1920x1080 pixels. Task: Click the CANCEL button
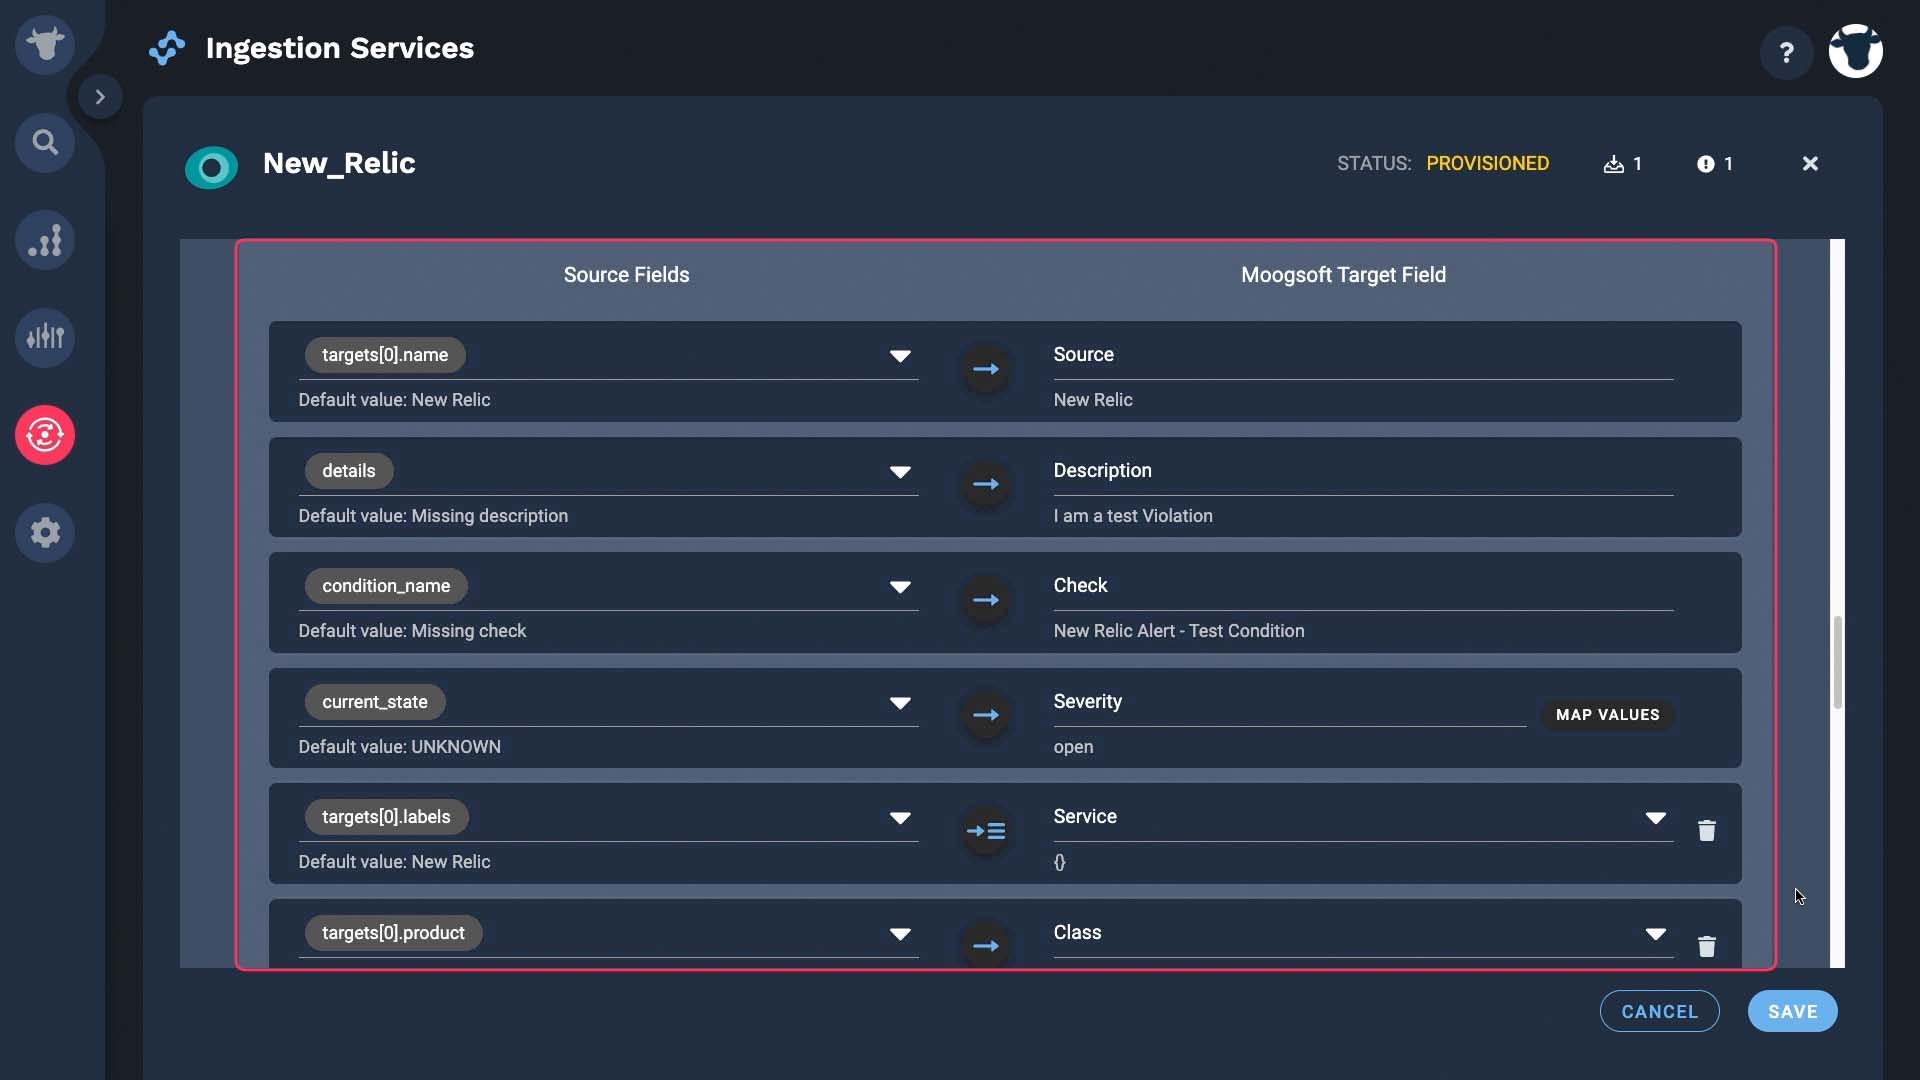coord(1659,1011)
